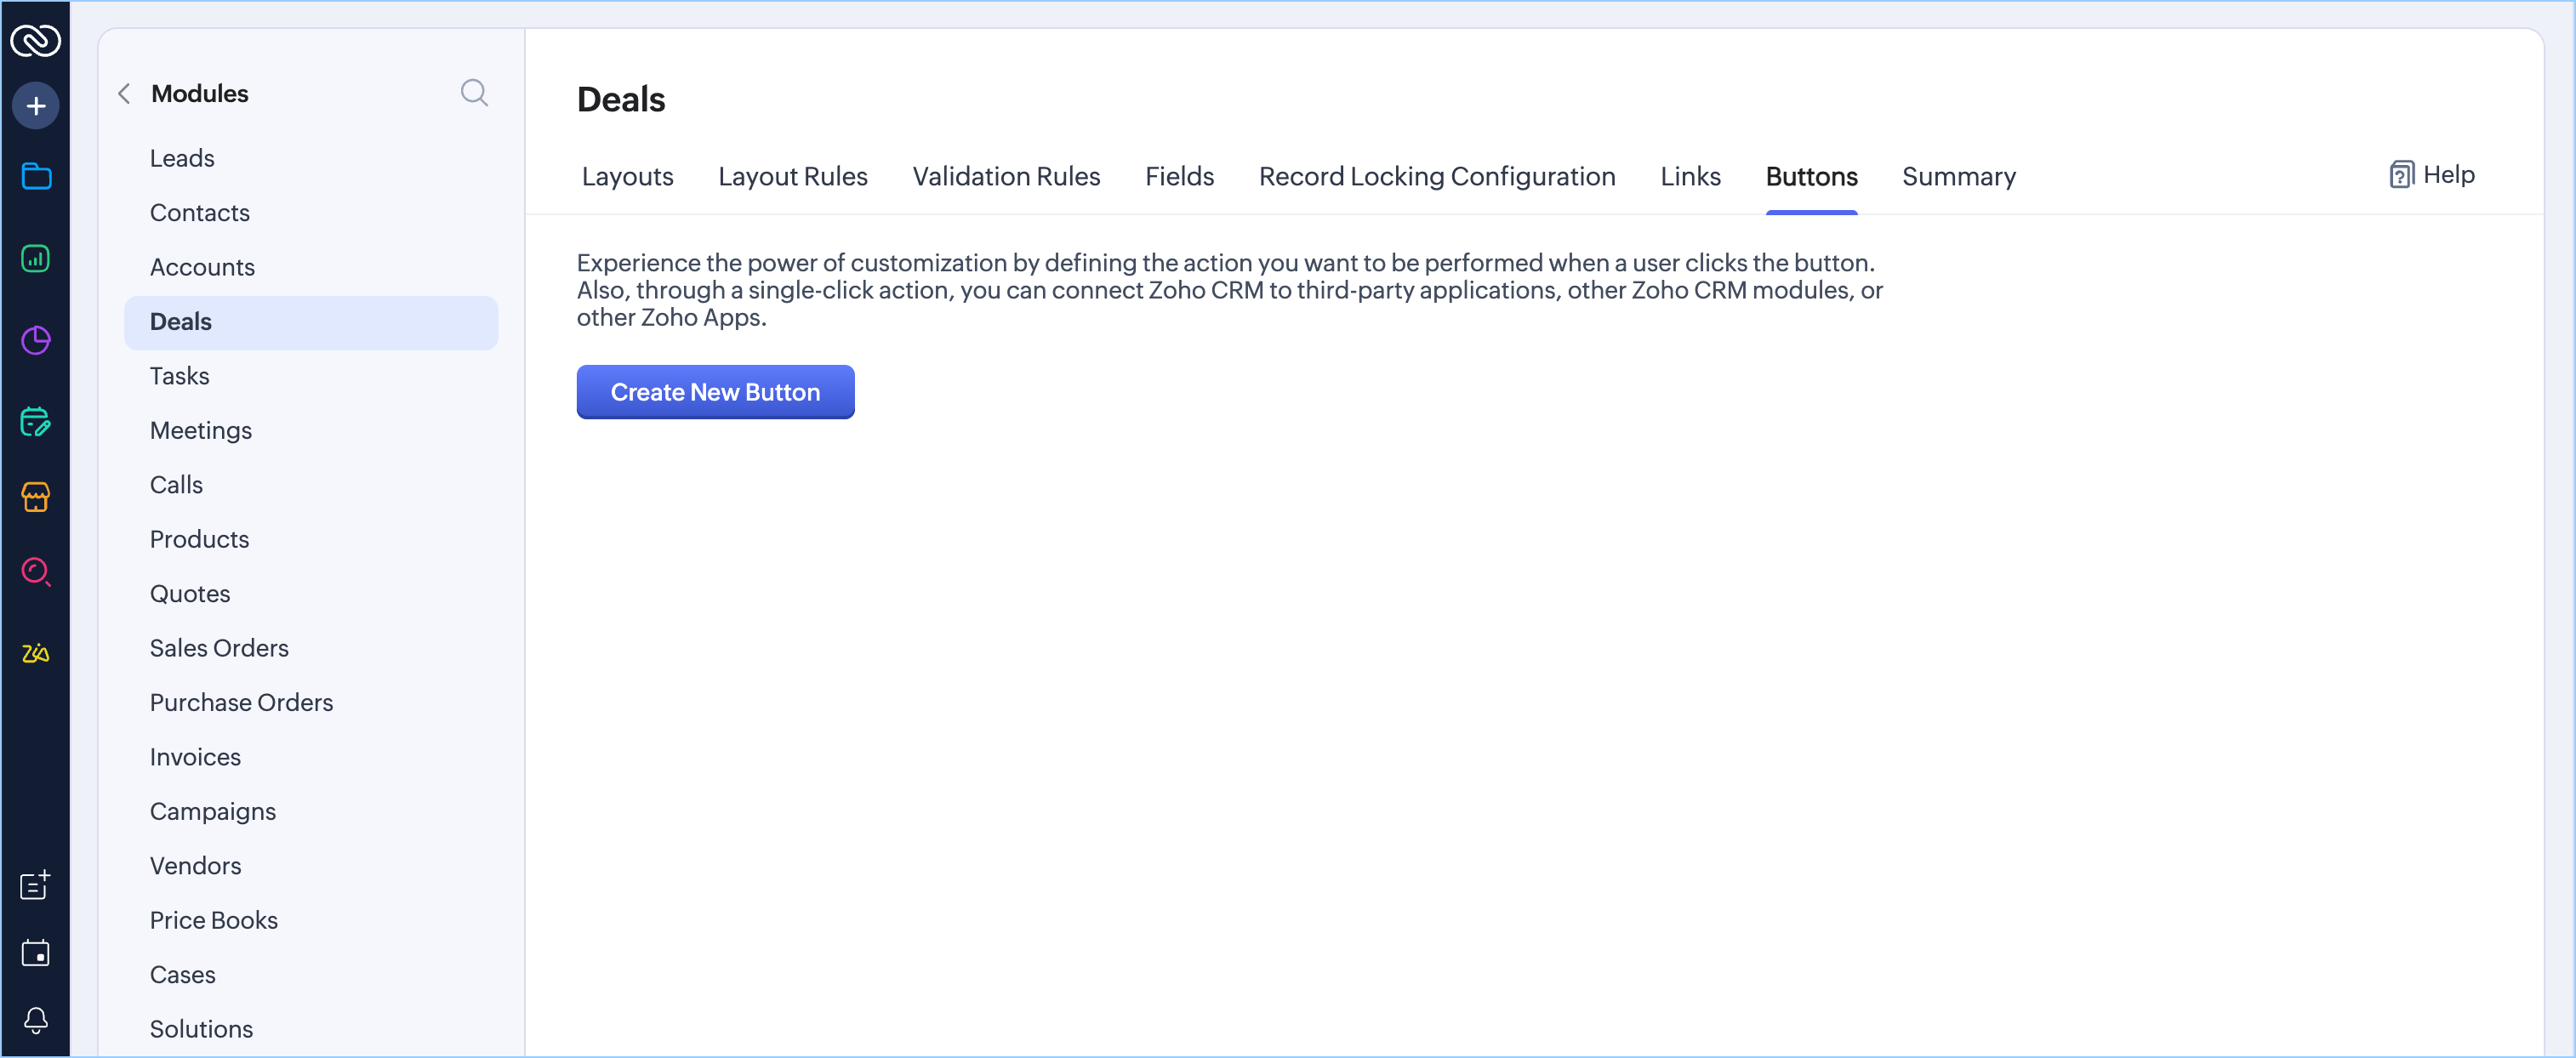
Task: Open the folder icon in left rail
Action: point(36,177)
